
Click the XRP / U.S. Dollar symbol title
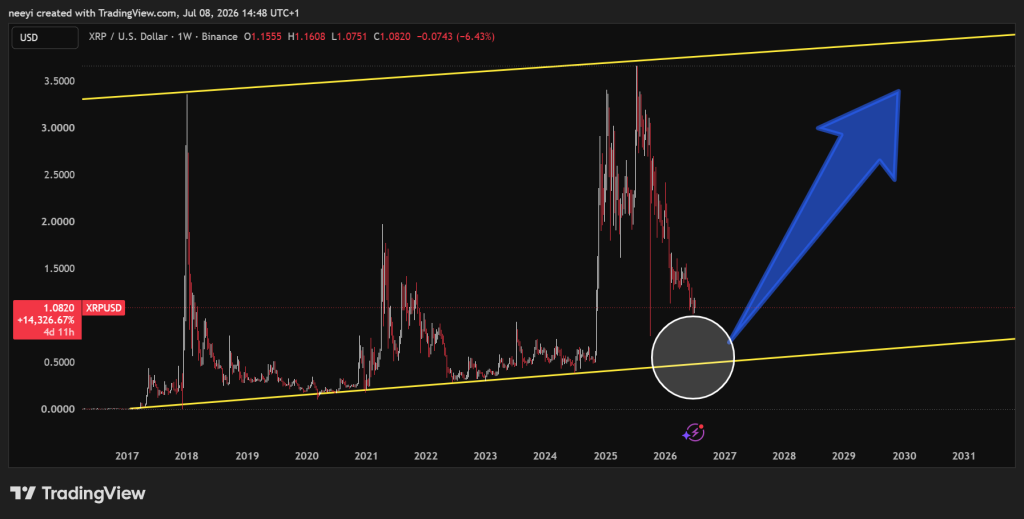[x=128, y=37]
